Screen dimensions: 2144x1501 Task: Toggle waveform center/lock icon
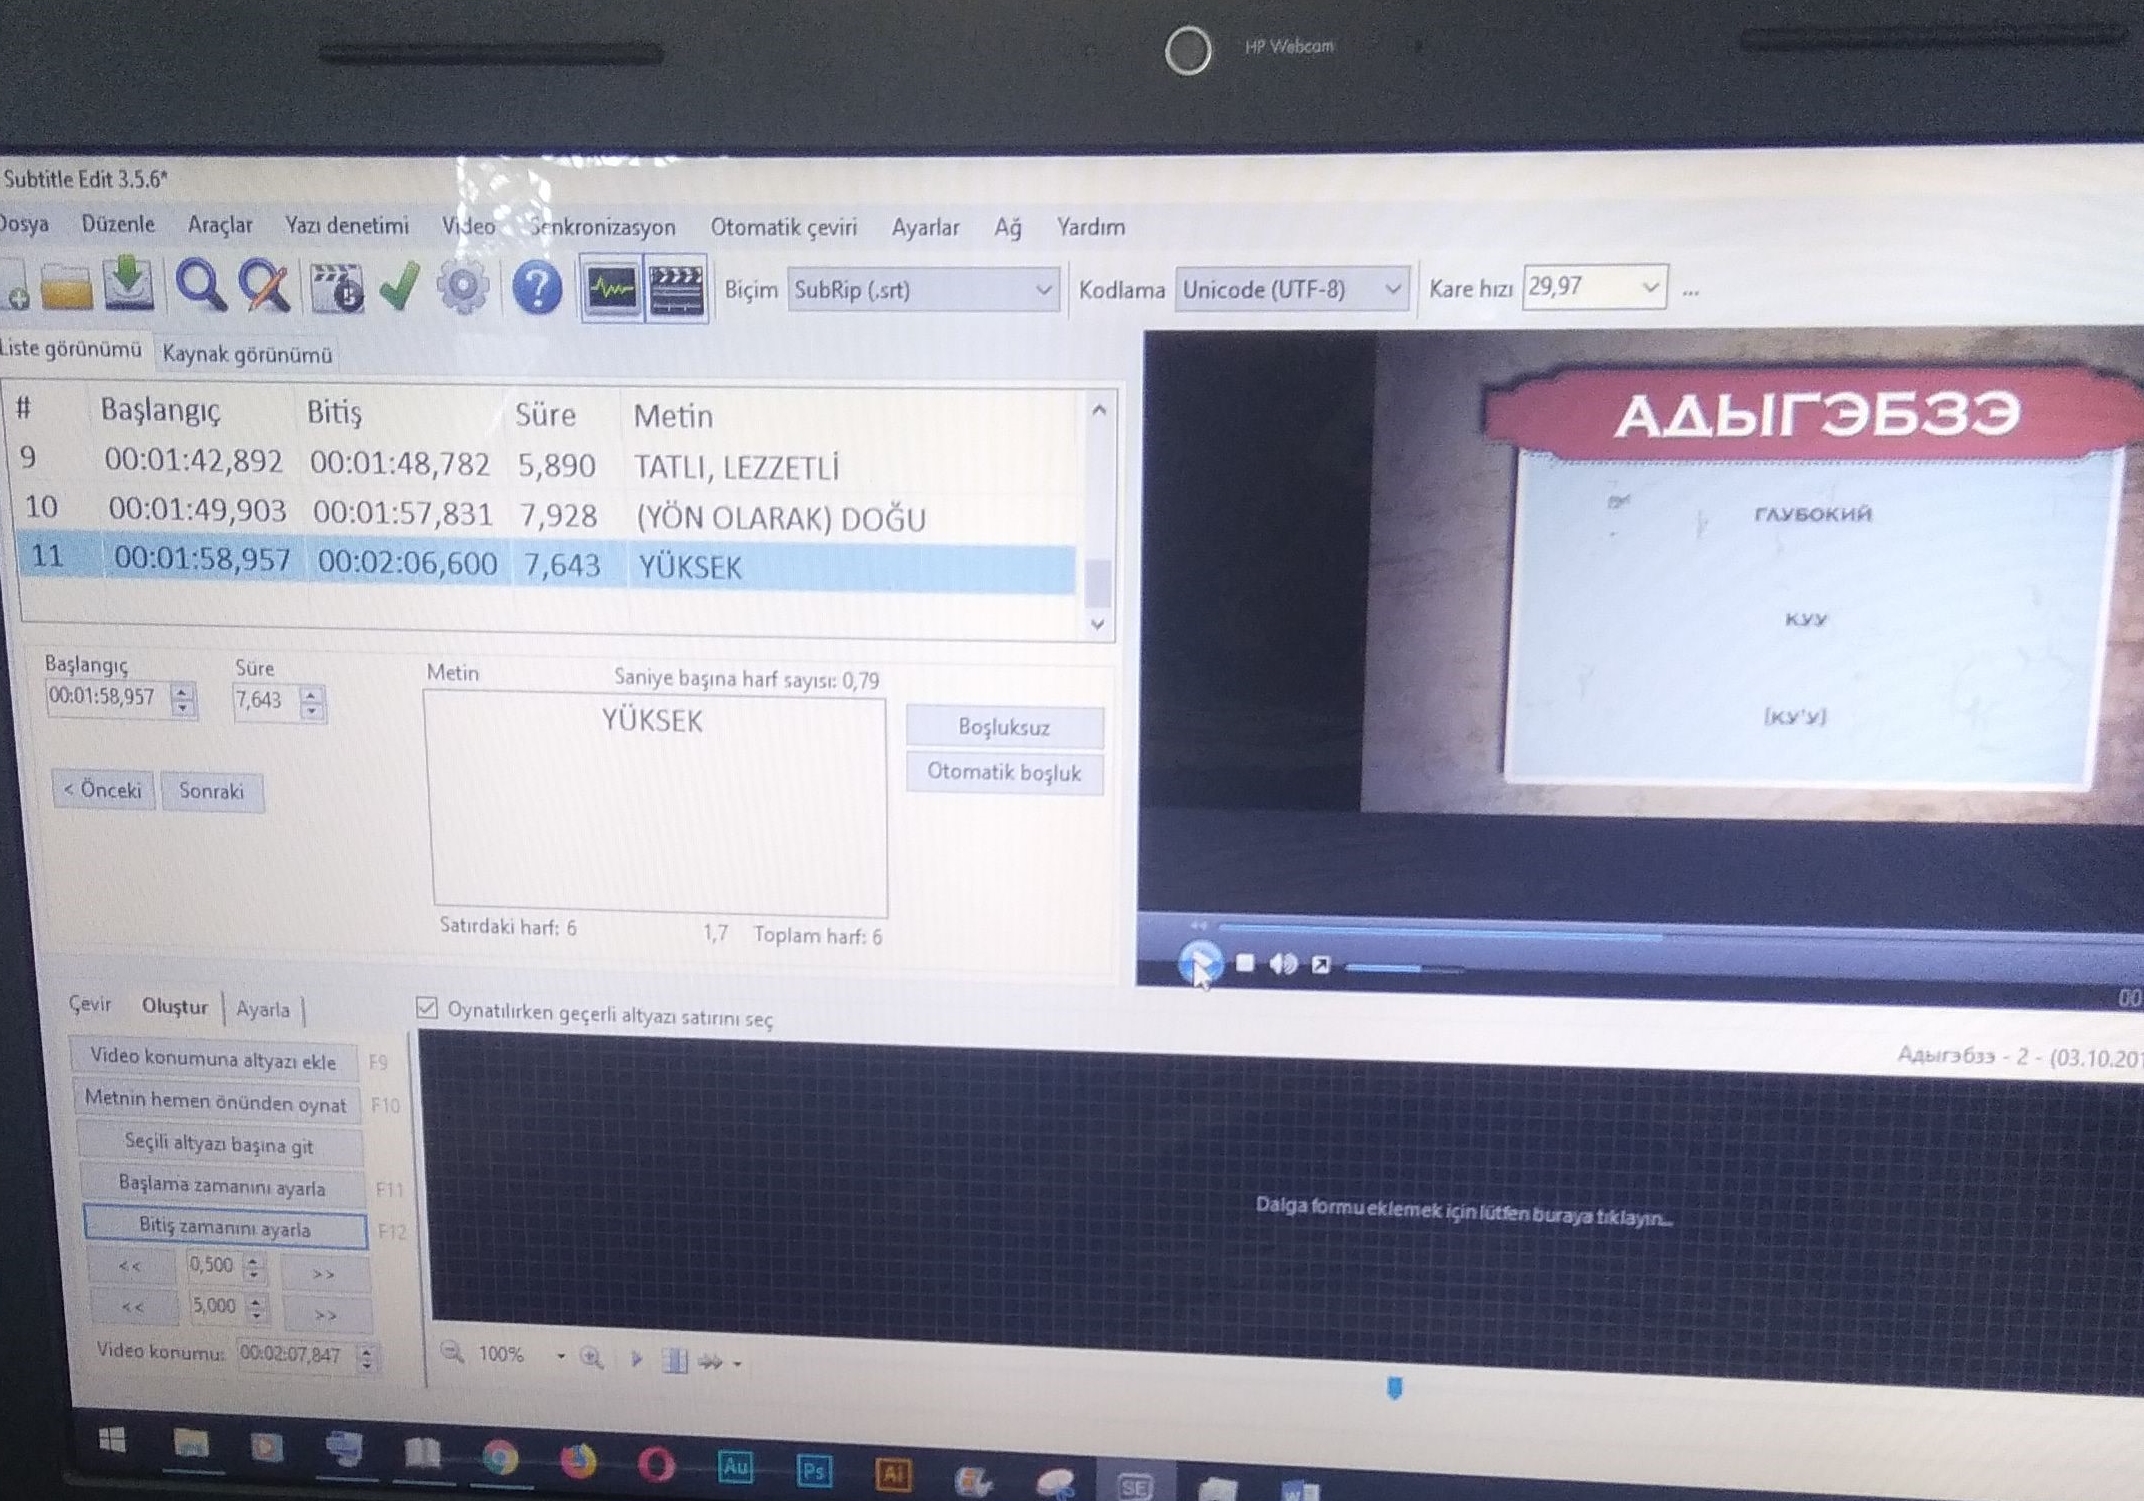pos(675,1360)
